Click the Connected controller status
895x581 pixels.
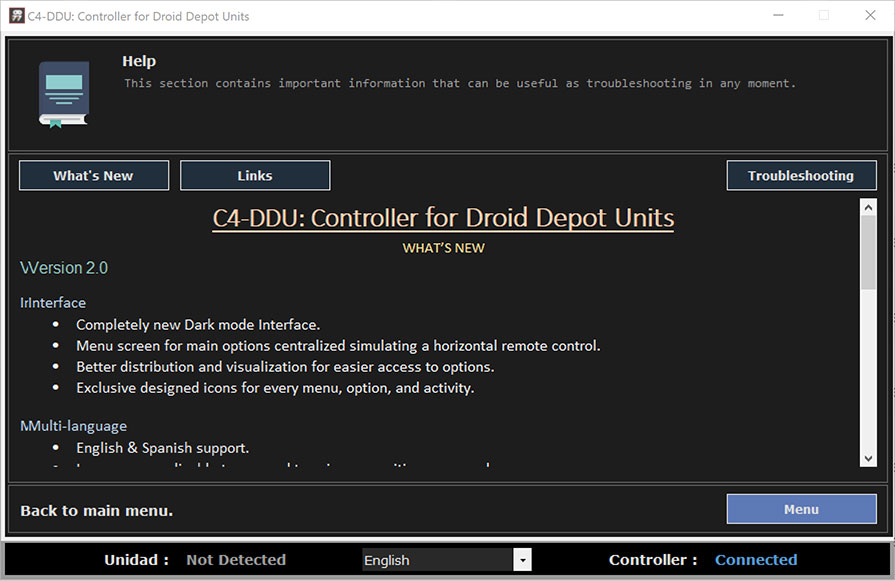coord(756,559)
